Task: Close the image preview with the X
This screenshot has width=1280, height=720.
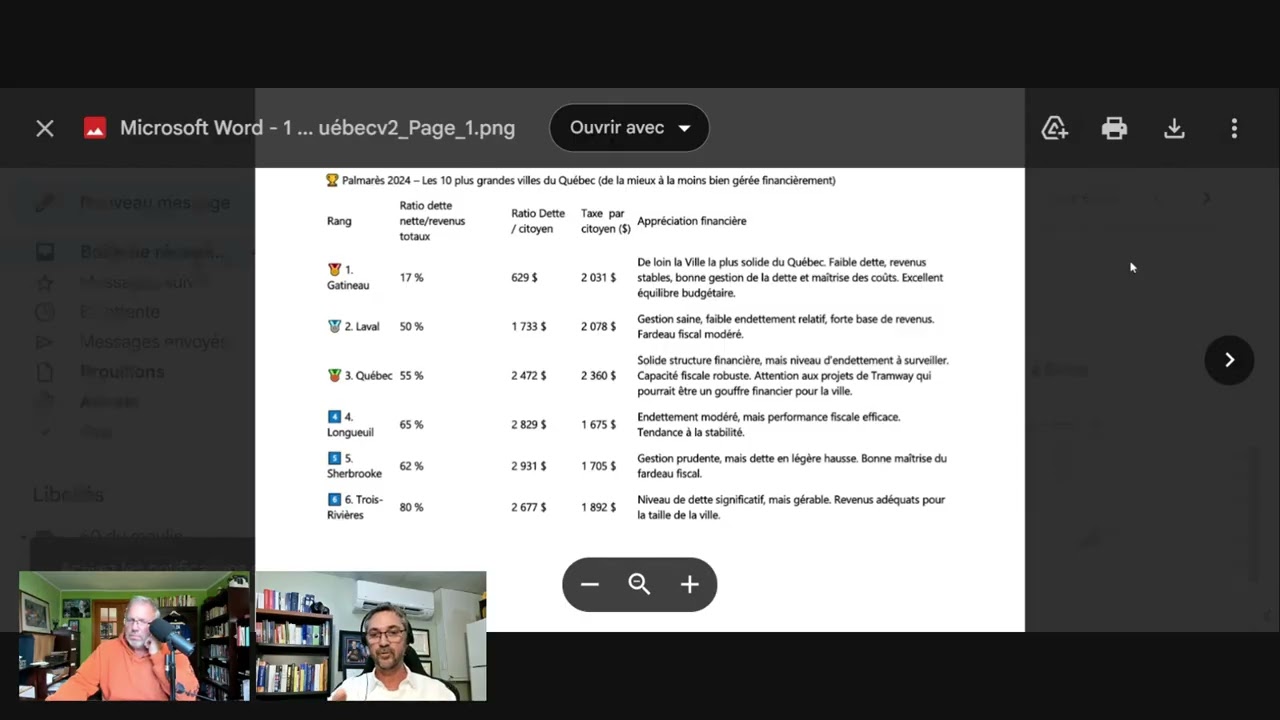Action: click(x=45, y=128)
